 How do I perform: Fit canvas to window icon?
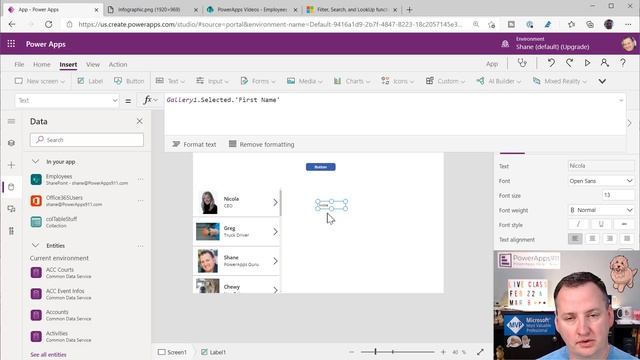480,352
